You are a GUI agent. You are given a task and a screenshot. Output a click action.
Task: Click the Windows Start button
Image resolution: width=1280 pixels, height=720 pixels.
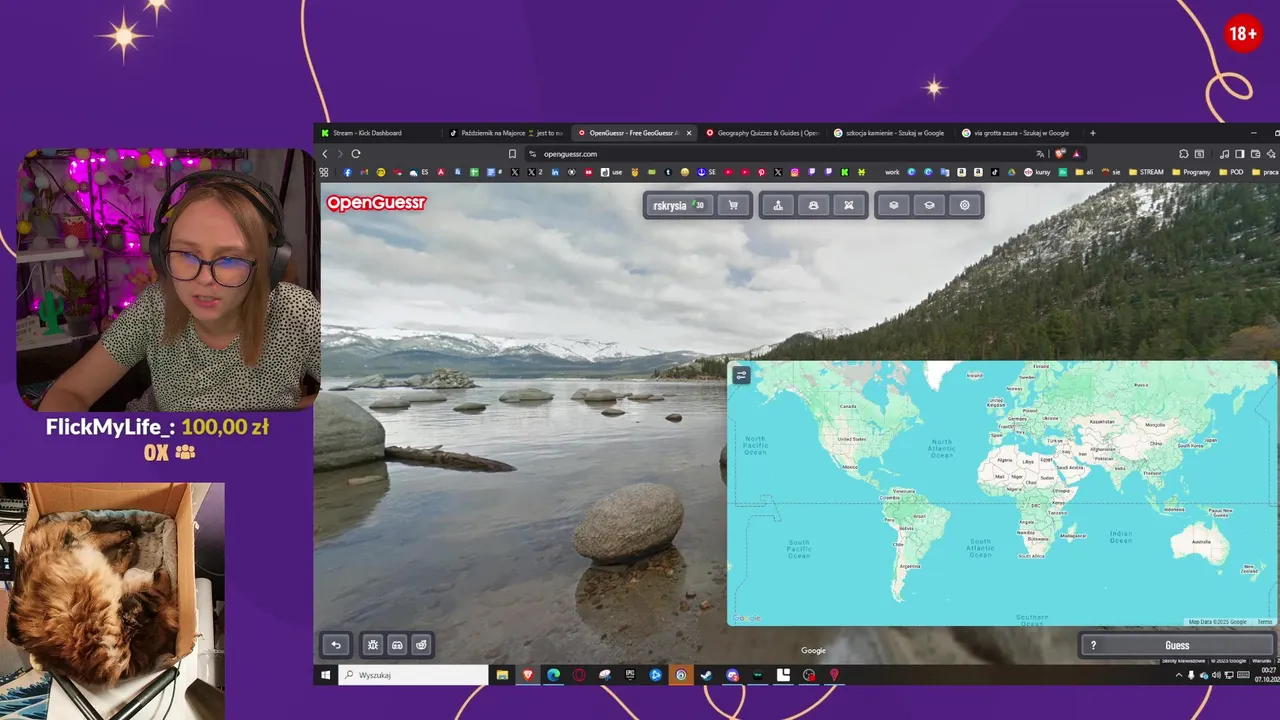325,675
